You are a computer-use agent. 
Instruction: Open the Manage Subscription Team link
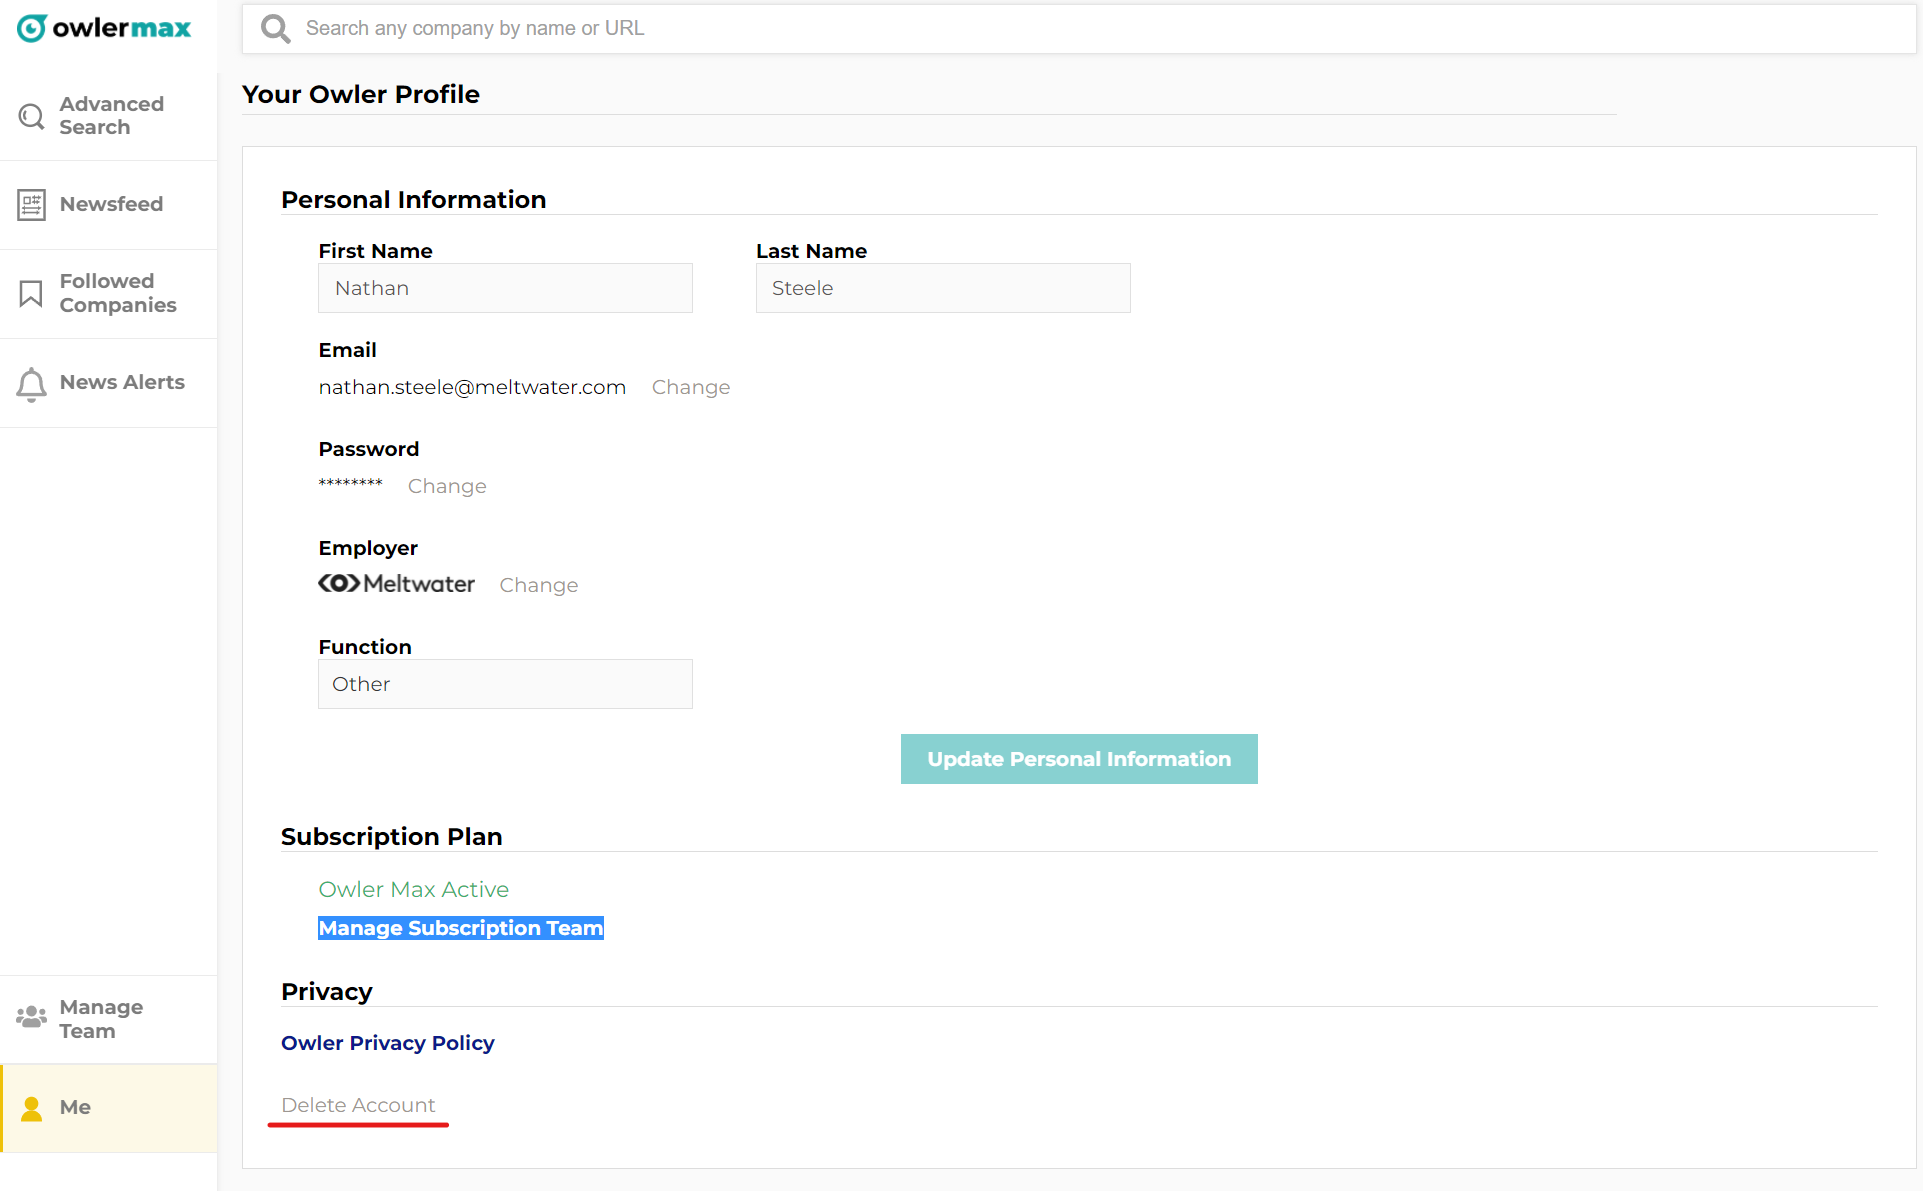[x=460, y=928]
